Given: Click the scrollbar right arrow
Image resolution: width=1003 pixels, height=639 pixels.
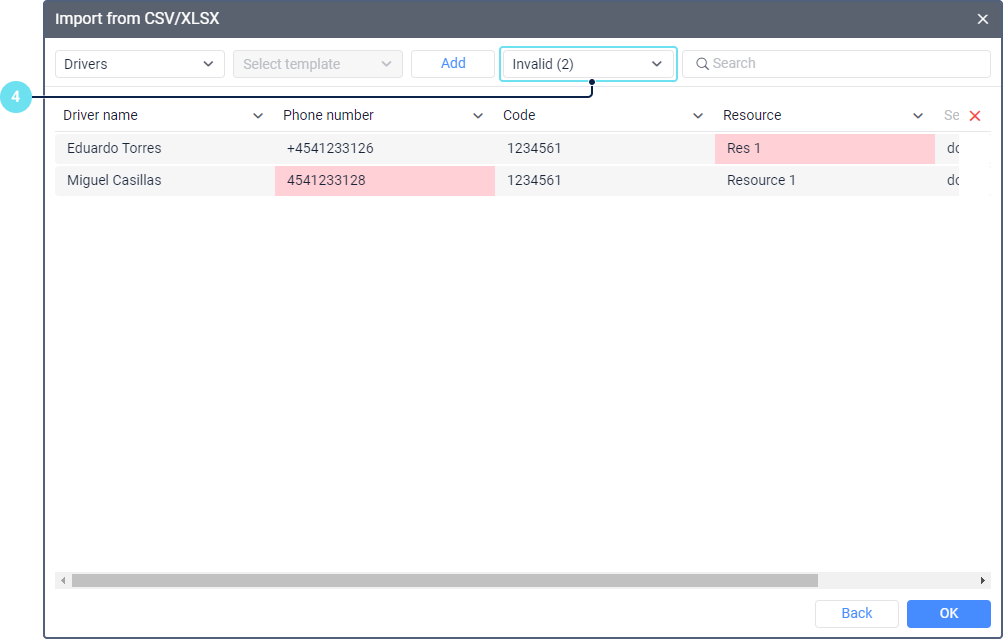Looking at the screenshot, I should [x=983, y=580].
